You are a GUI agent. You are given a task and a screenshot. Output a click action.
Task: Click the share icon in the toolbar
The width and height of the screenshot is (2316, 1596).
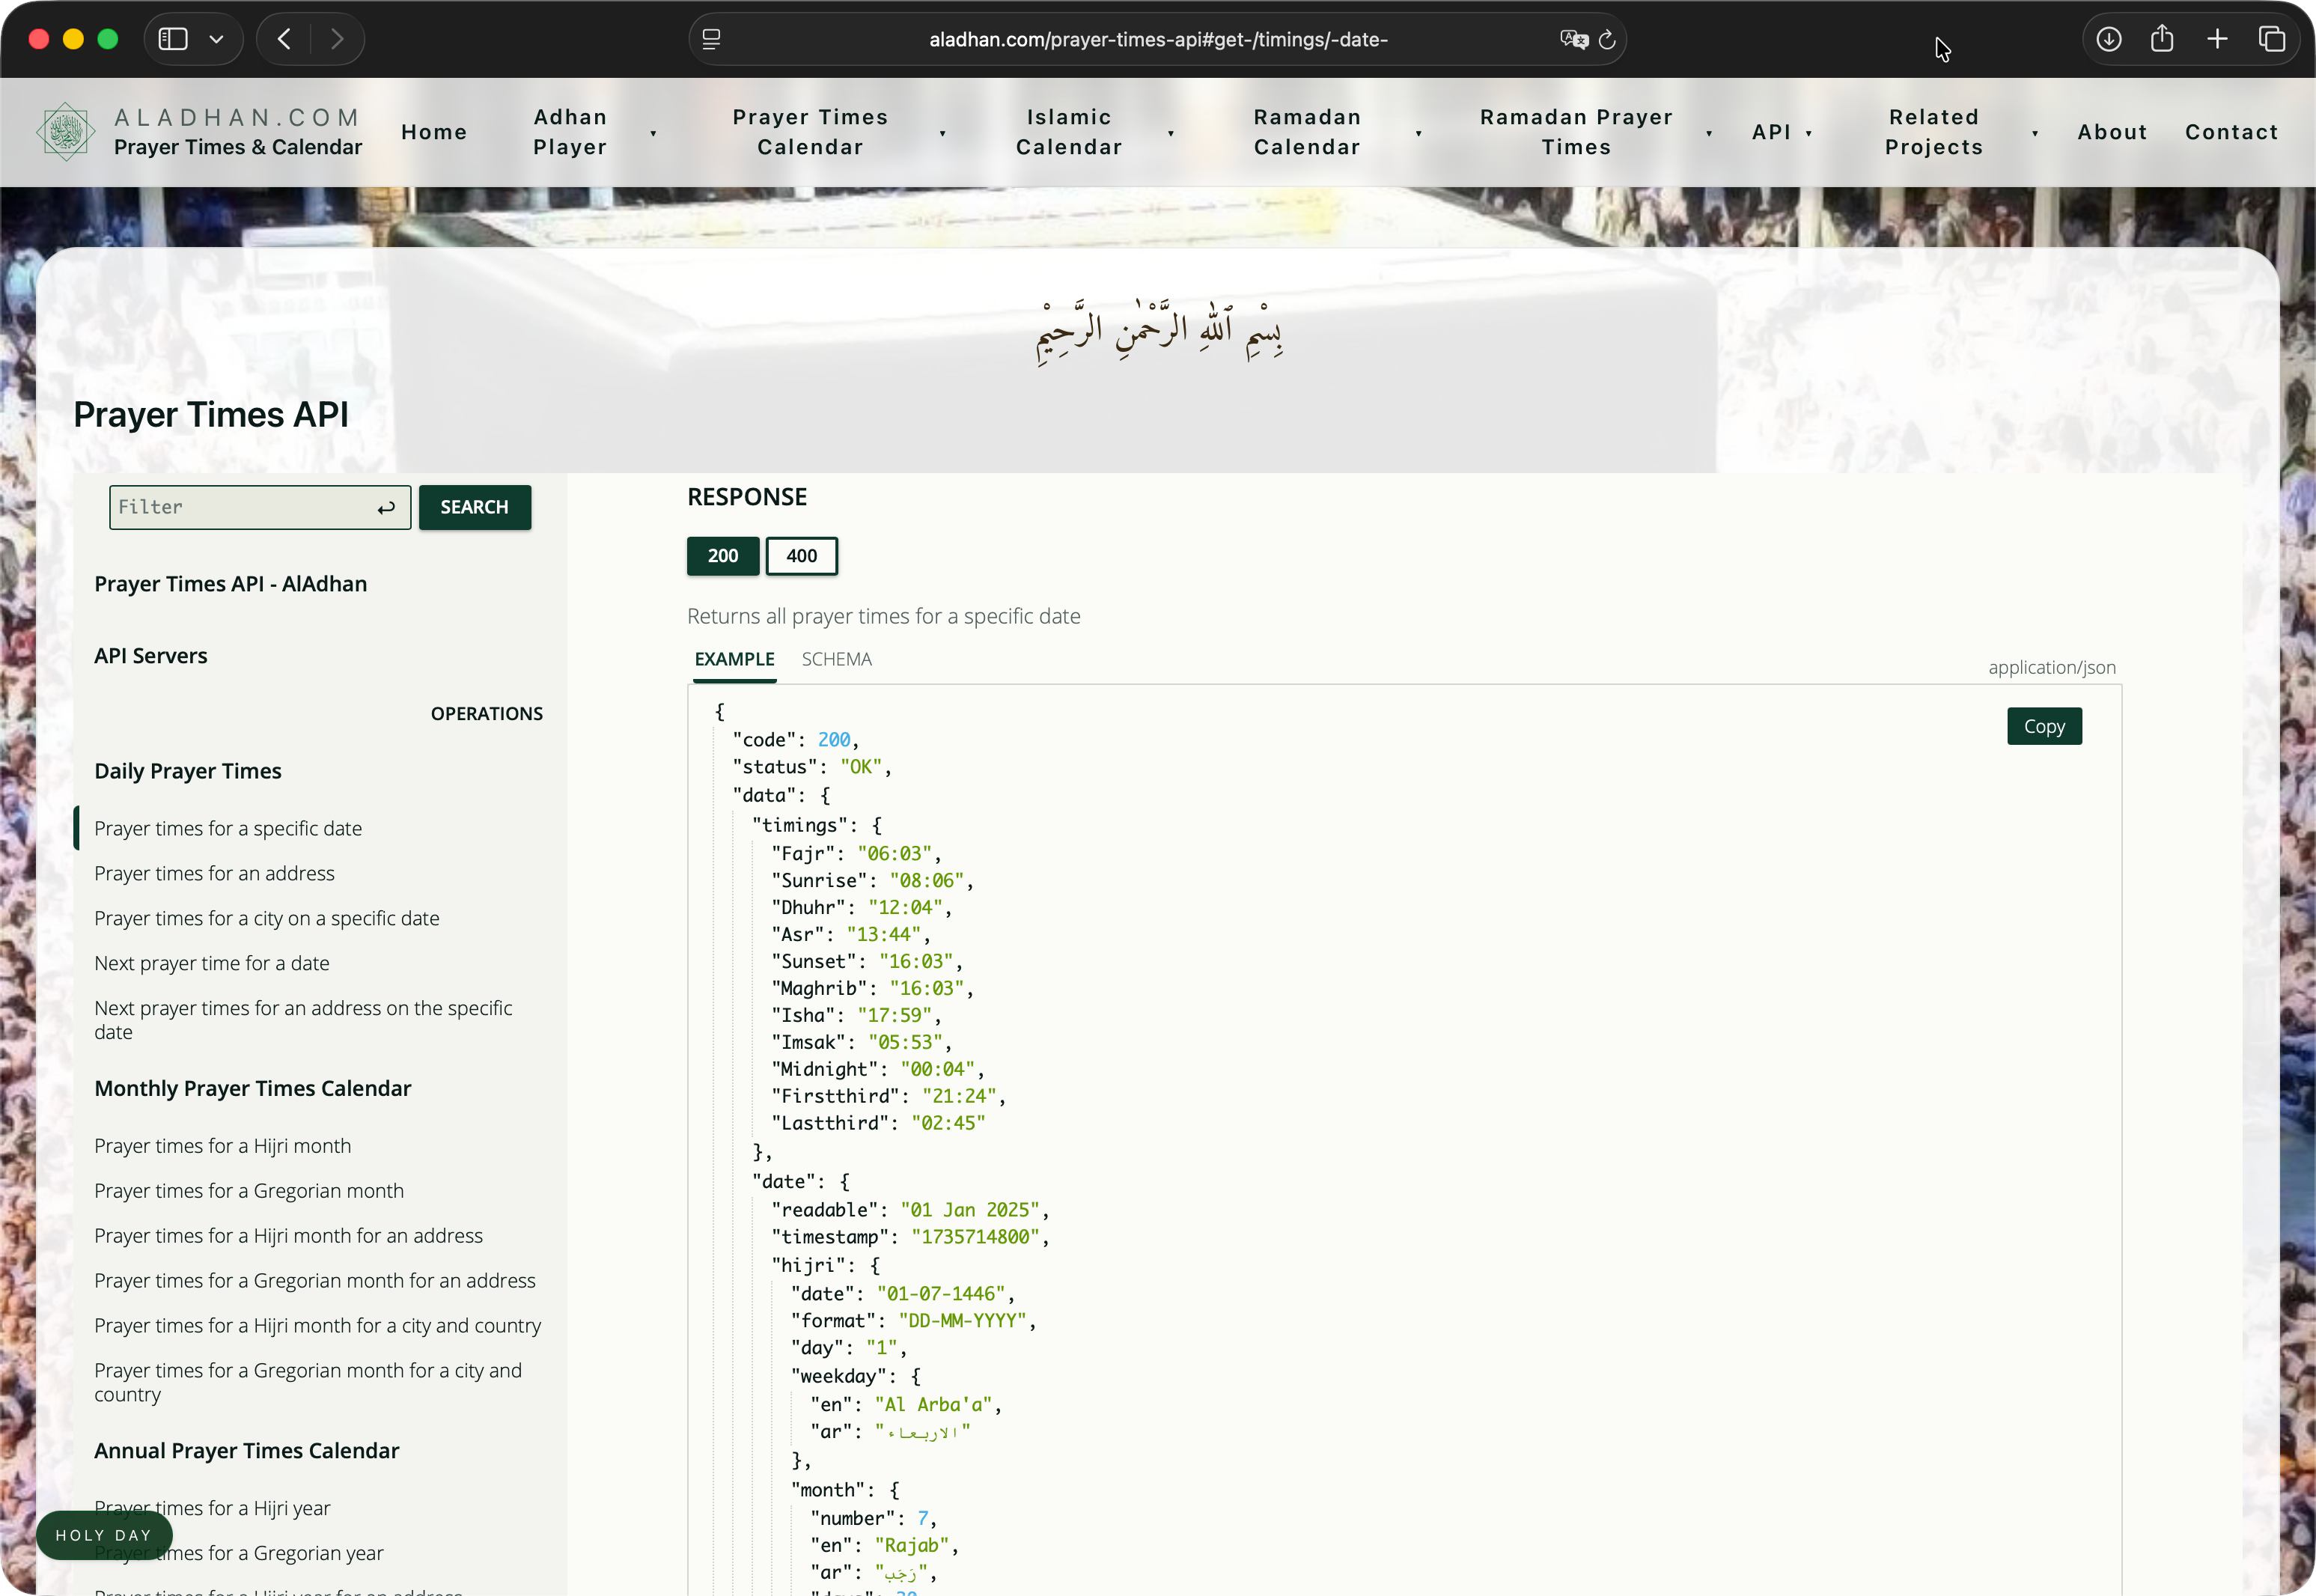tap(2163, 39)
